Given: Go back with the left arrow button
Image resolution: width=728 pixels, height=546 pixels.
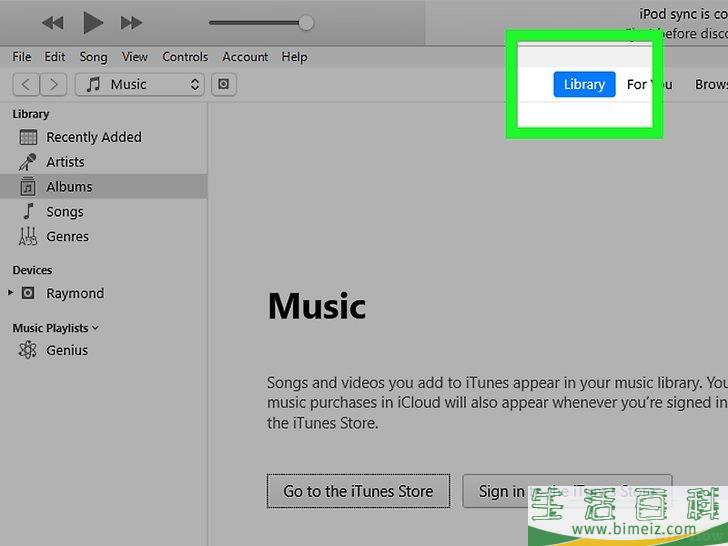Looking at the screenshot, I should [26, 84].
